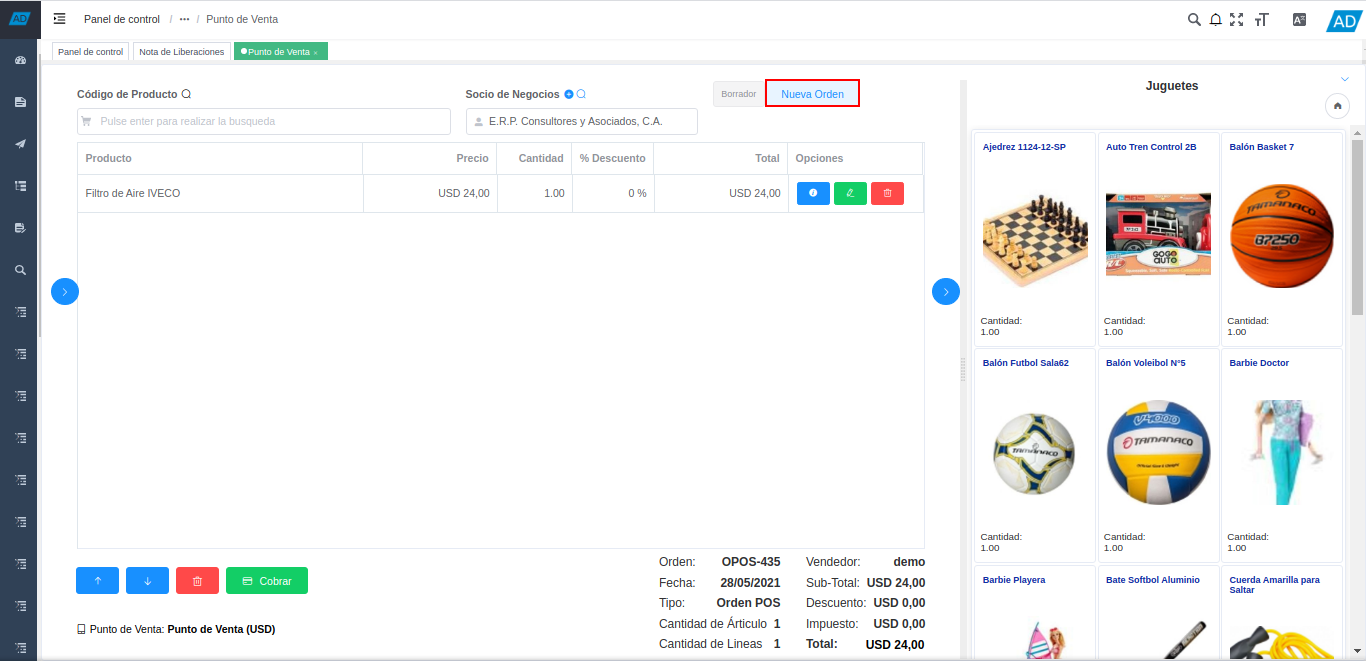This screenshot has width=1366, height=661.
Task: Collapse Juguetes panel with top chevron
Action: click(x=1344, y=80)
